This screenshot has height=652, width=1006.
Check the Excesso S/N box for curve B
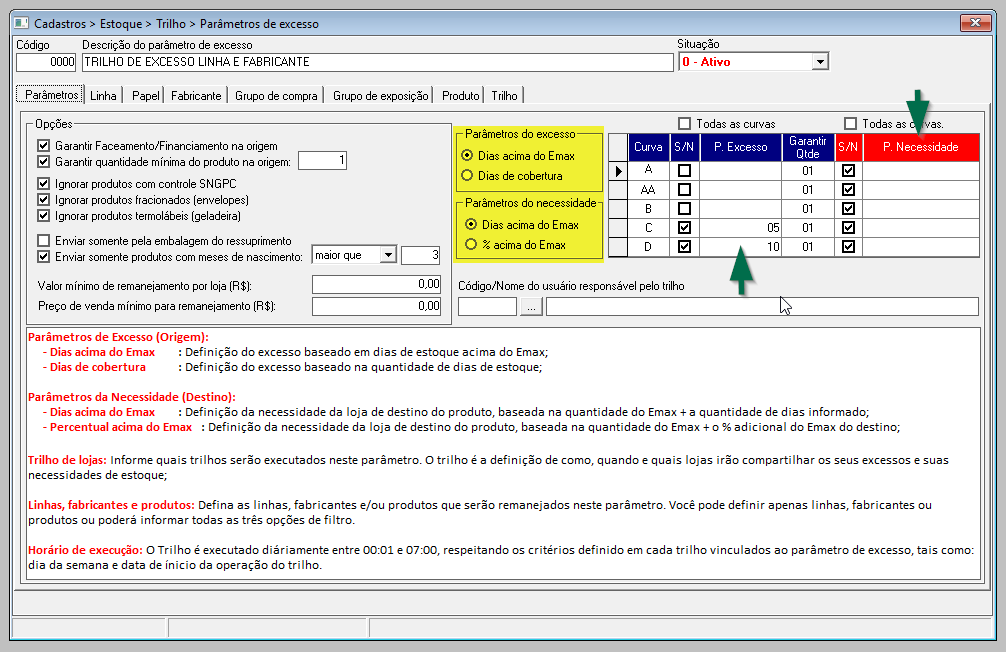(x=685, y=209)
